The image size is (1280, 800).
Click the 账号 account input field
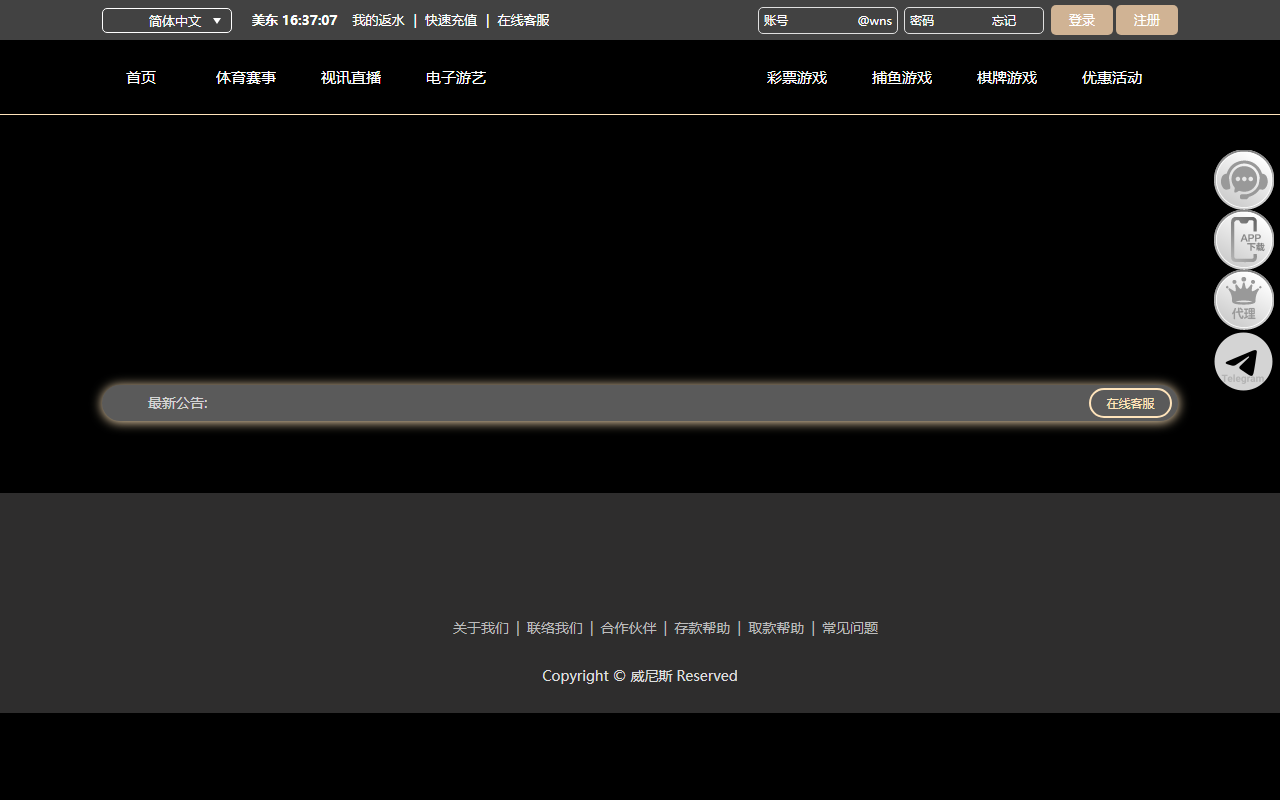click(828, 21)
